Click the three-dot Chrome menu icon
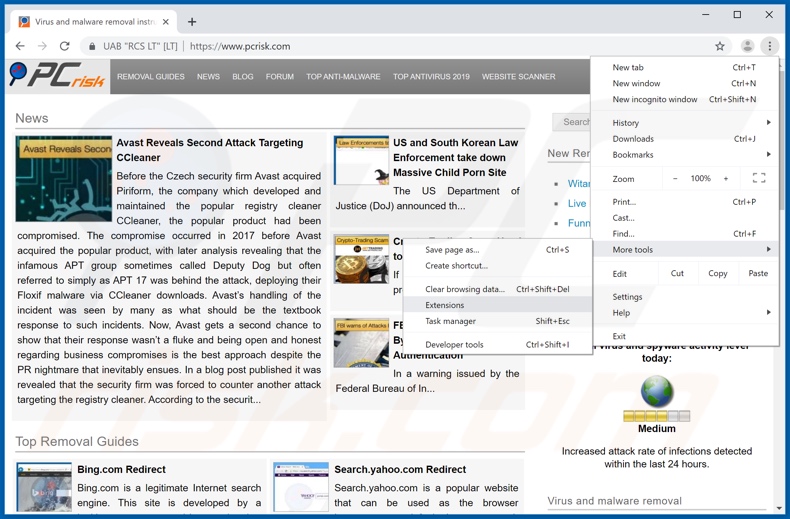790x519 pixels. pos(769,46)
